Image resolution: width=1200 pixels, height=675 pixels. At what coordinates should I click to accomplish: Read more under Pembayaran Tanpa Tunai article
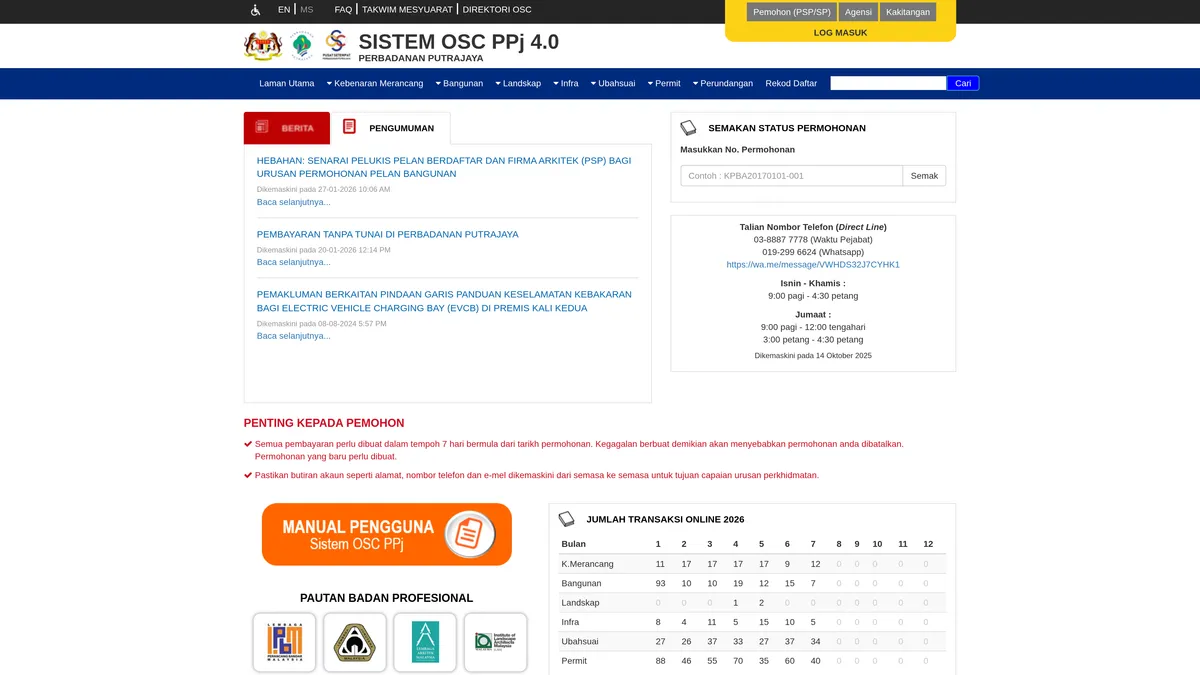tap(293, 262)
